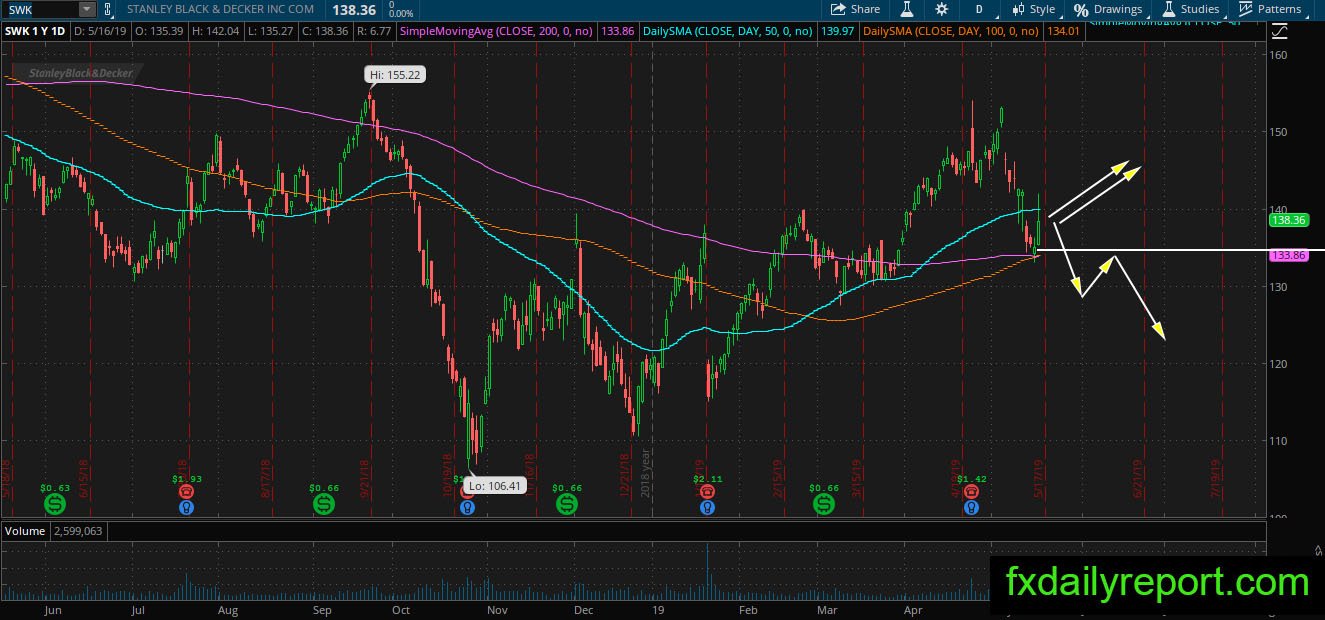The width and height of the screenshot is (1325, 620).
Task: Click the SWK symbol entry field
Action: coord(42,9)
